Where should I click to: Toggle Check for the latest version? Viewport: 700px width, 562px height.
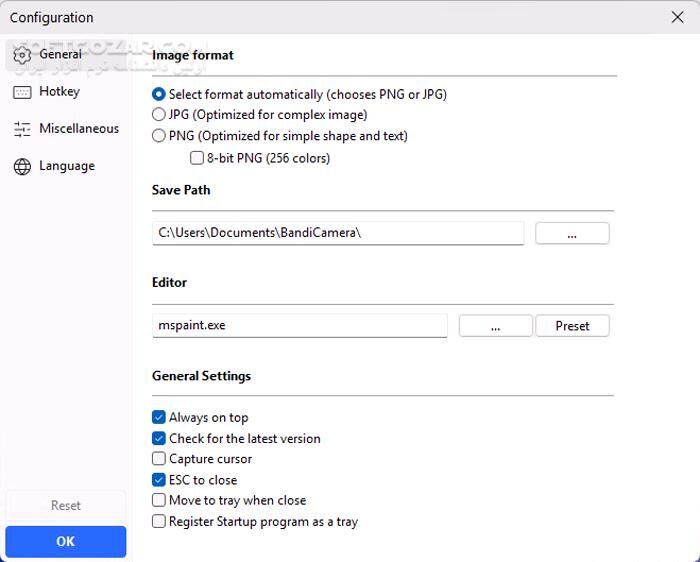(159, 438)
